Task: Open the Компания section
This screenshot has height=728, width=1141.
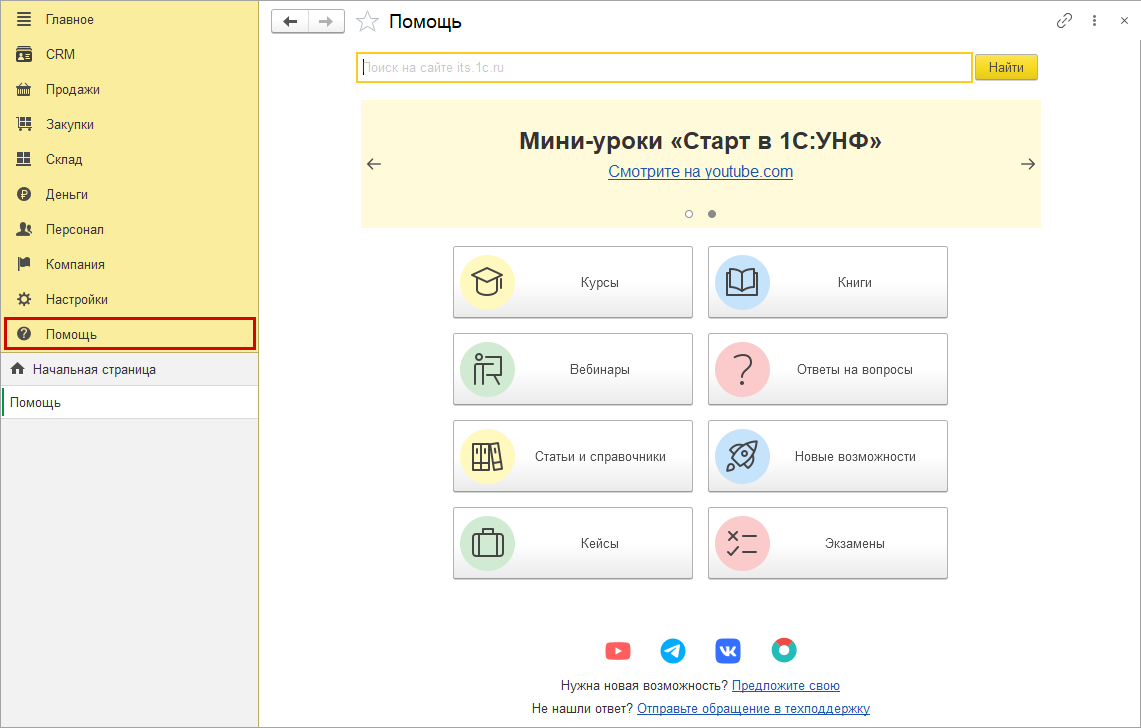Action: (x=130, y=264)
